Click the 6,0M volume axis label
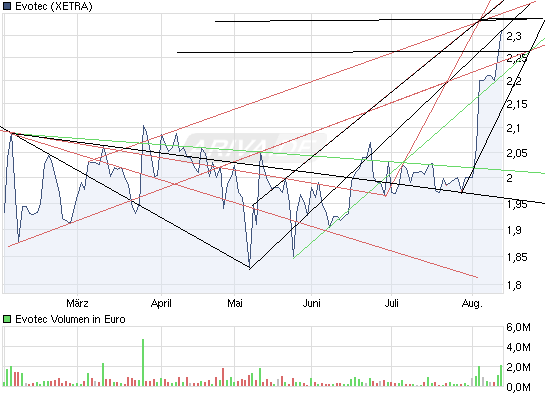Image resolution: width=545 pixels, height=395 pixels. tap(518, 327)
